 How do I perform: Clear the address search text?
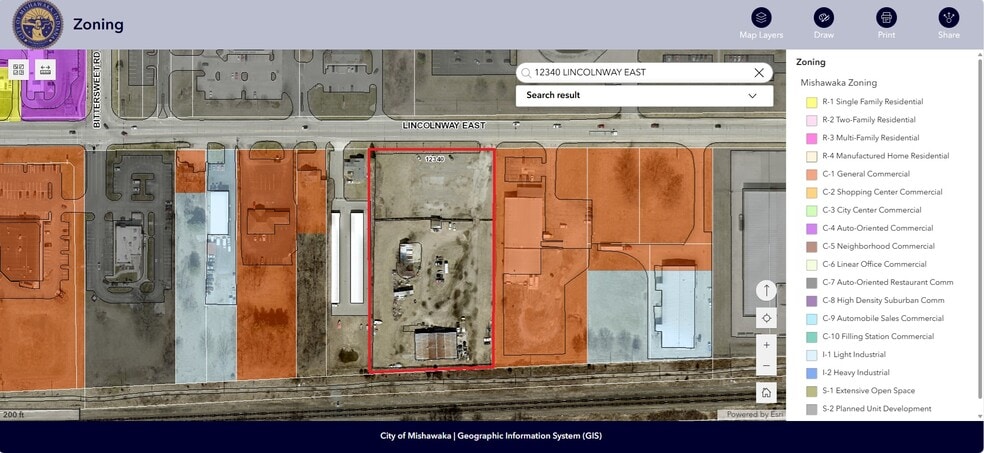pos(759,72)
